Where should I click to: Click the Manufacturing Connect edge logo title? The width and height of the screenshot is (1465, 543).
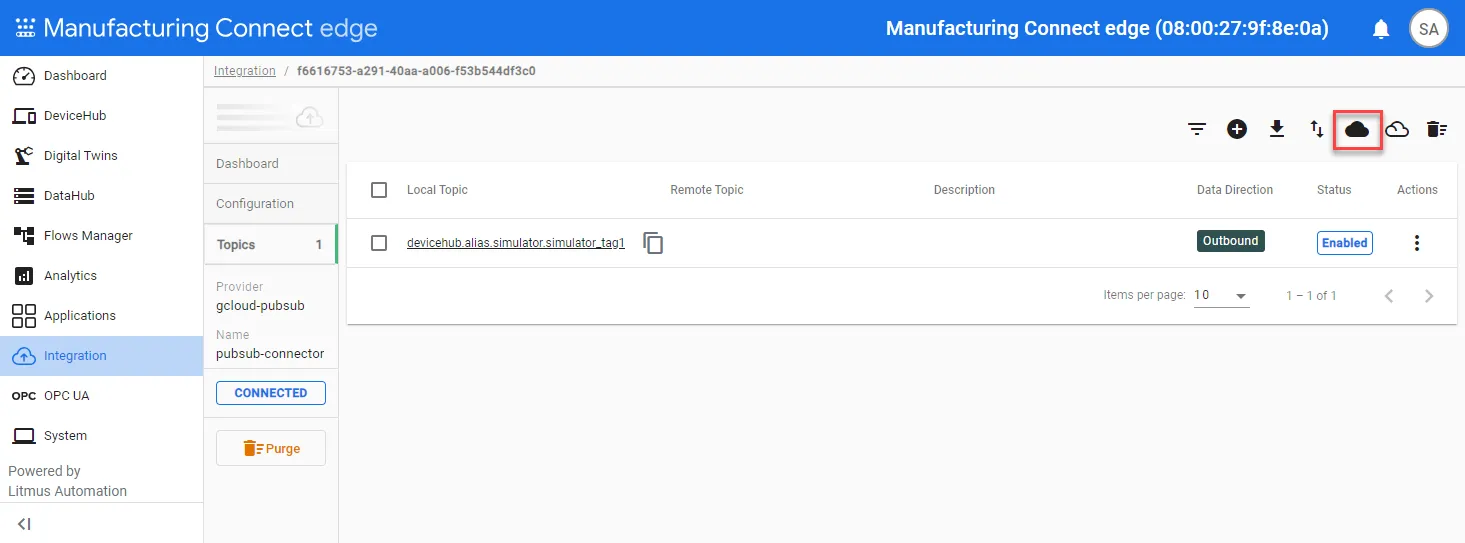(x=210, y=28)
